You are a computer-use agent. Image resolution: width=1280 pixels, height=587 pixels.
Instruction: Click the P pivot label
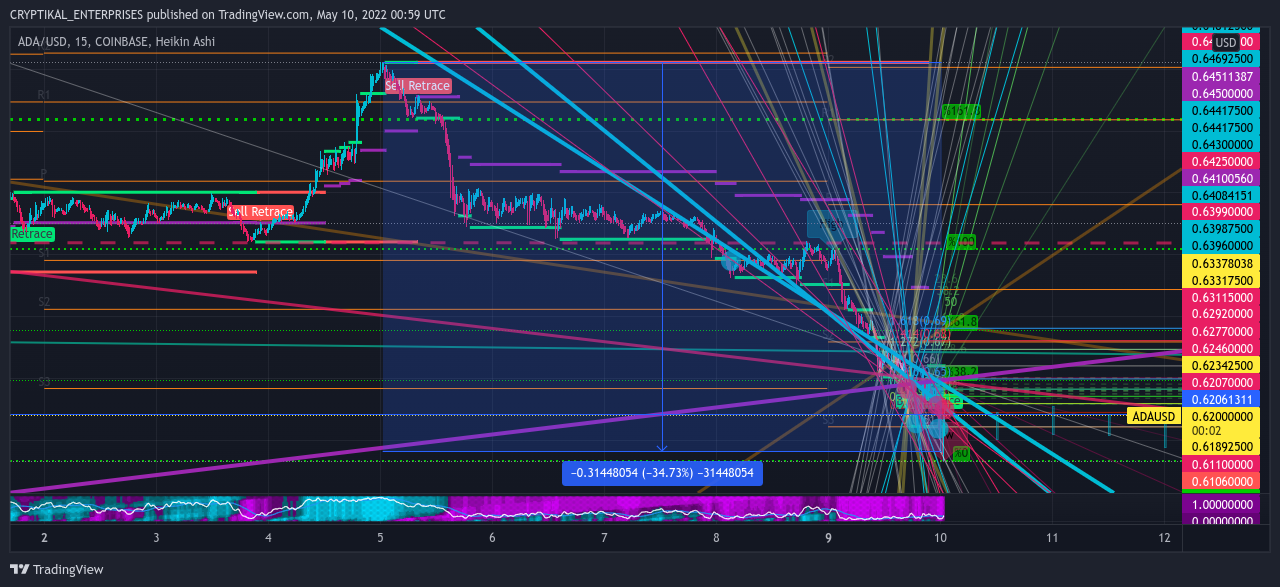tap(44, 173)
